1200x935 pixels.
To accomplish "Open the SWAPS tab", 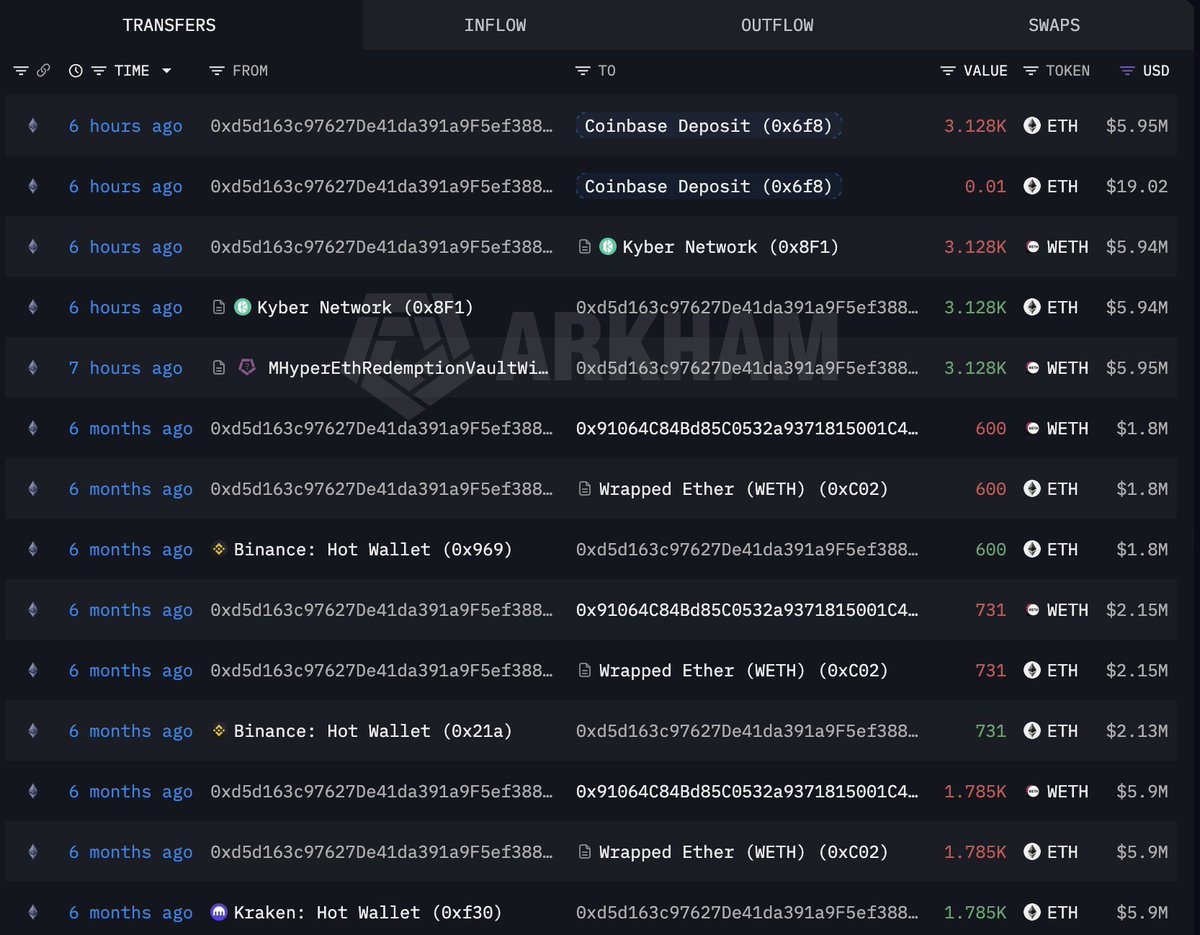I will click(1054, 25).
